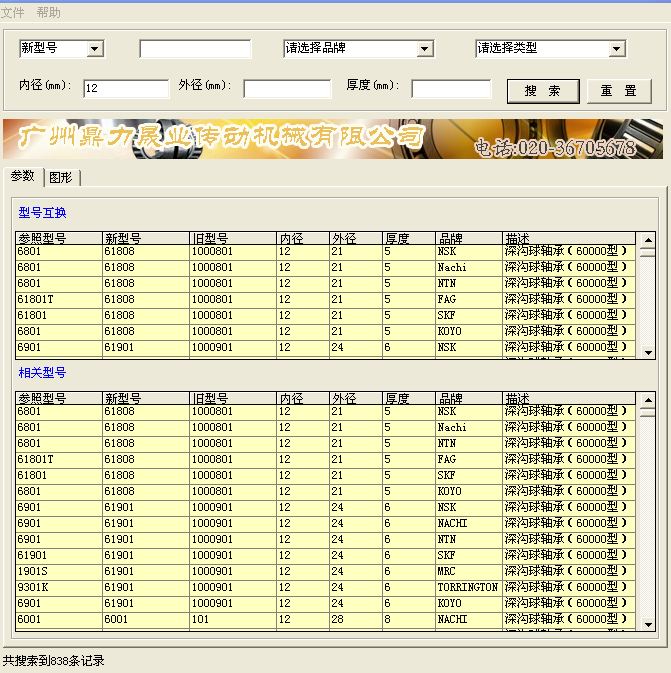The width and height of the screenshot is (671, 673).
Task: Click scroll up arrow in 型号互换 table
Action: point(647,239)
